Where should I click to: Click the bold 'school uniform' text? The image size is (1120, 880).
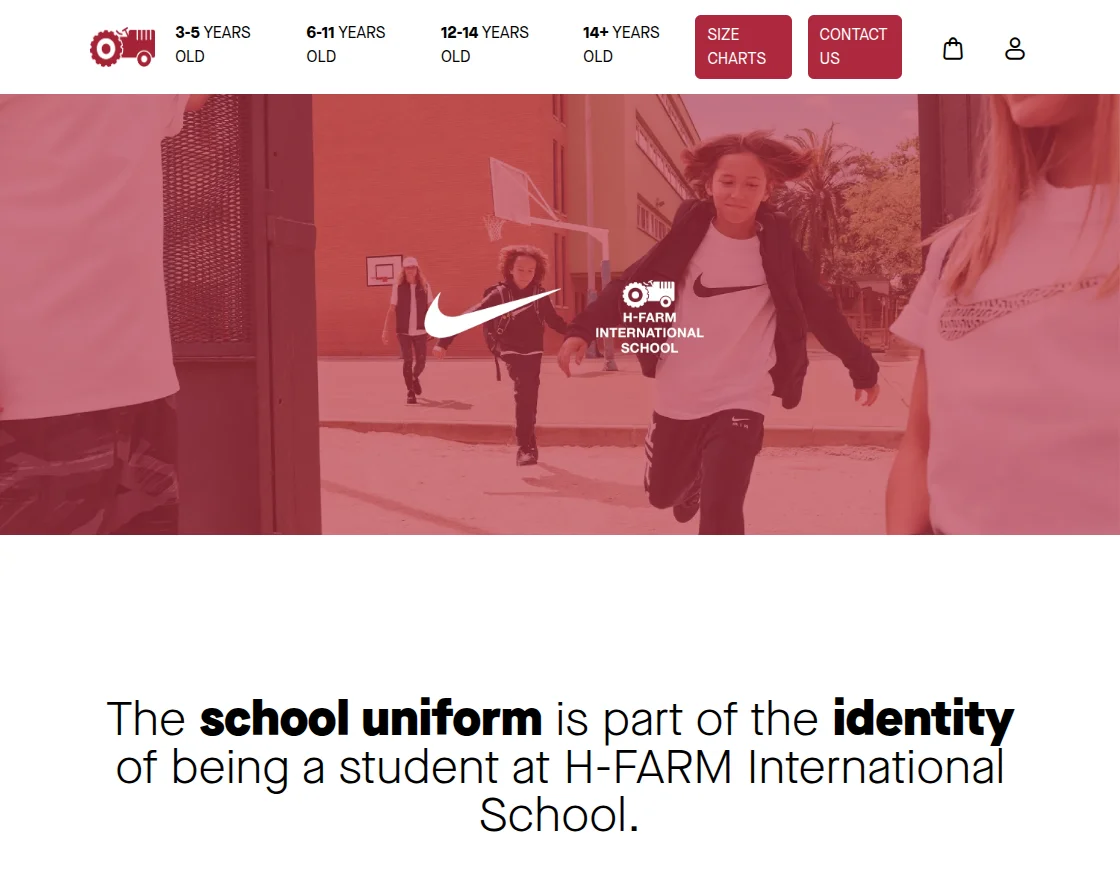[x=371, y=718]
